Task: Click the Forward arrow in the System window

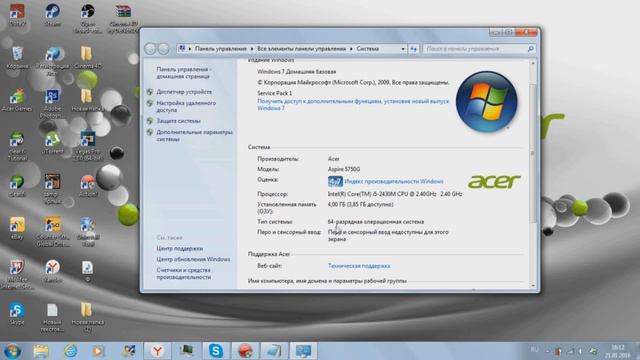Action: pos(163,49)
